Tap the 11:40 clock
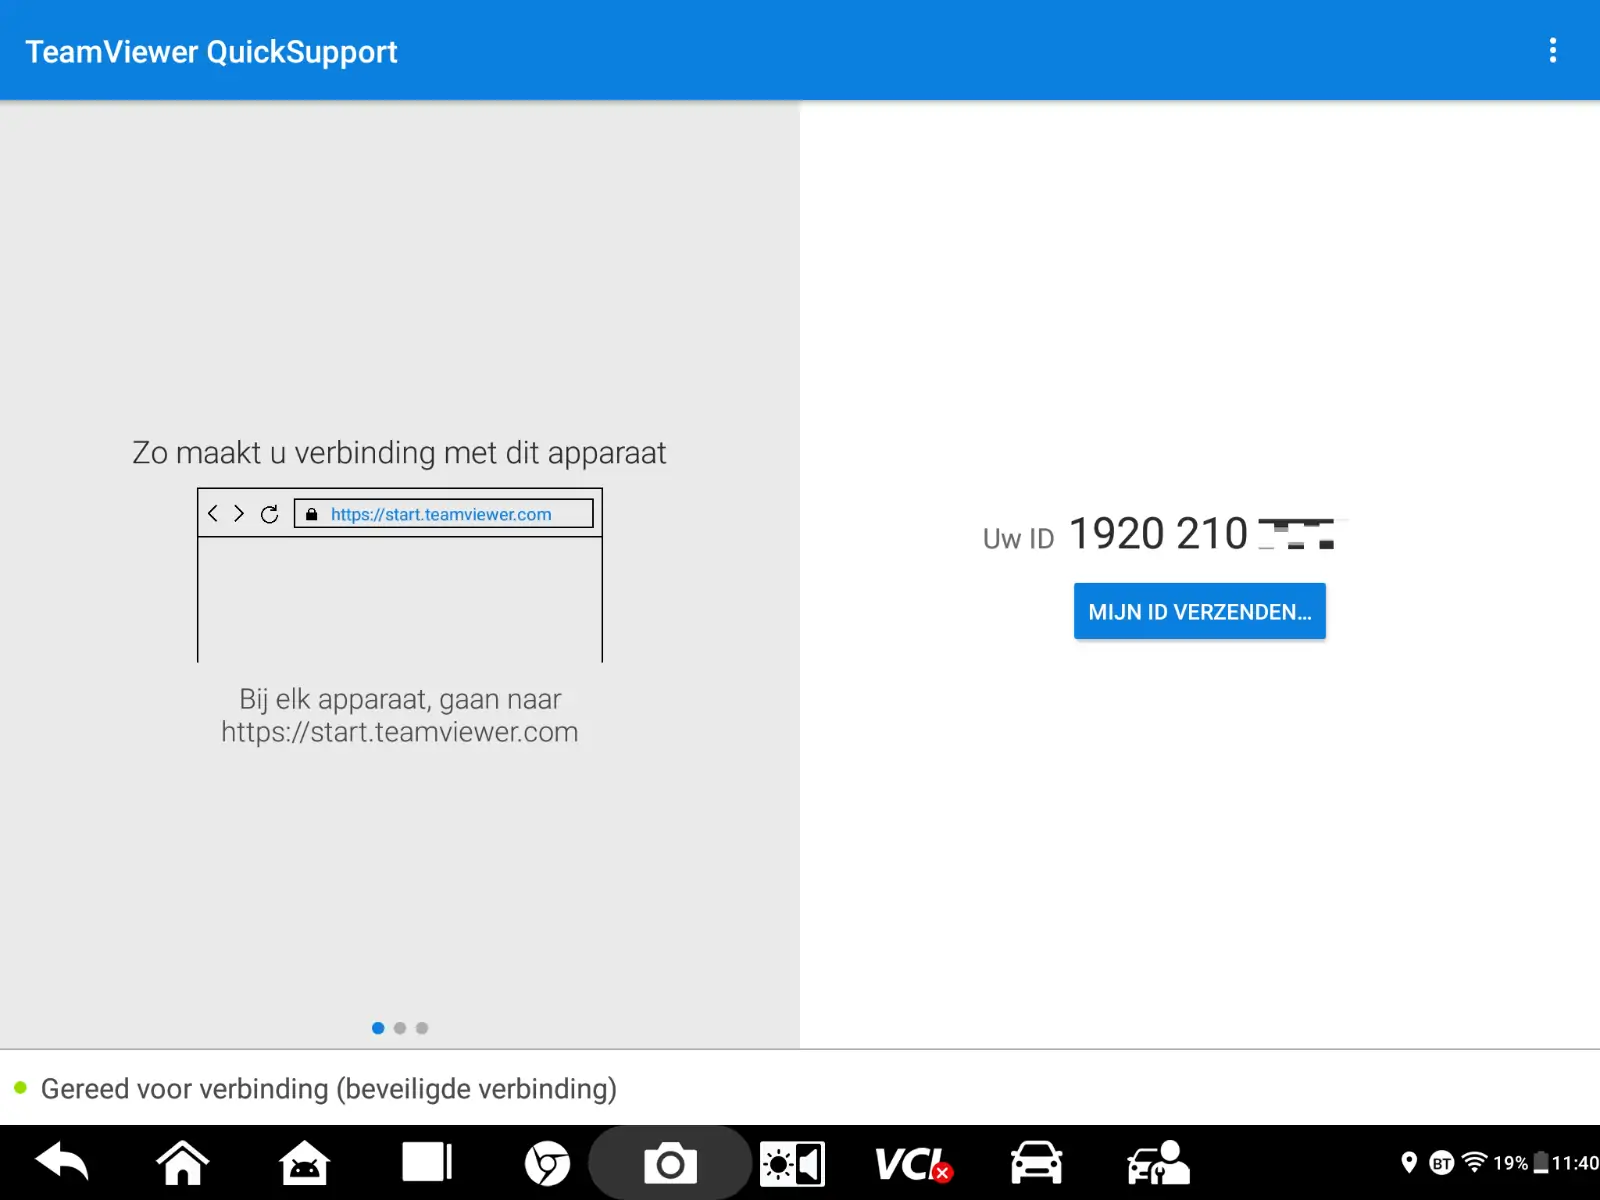 (x=1575, y=1163)
